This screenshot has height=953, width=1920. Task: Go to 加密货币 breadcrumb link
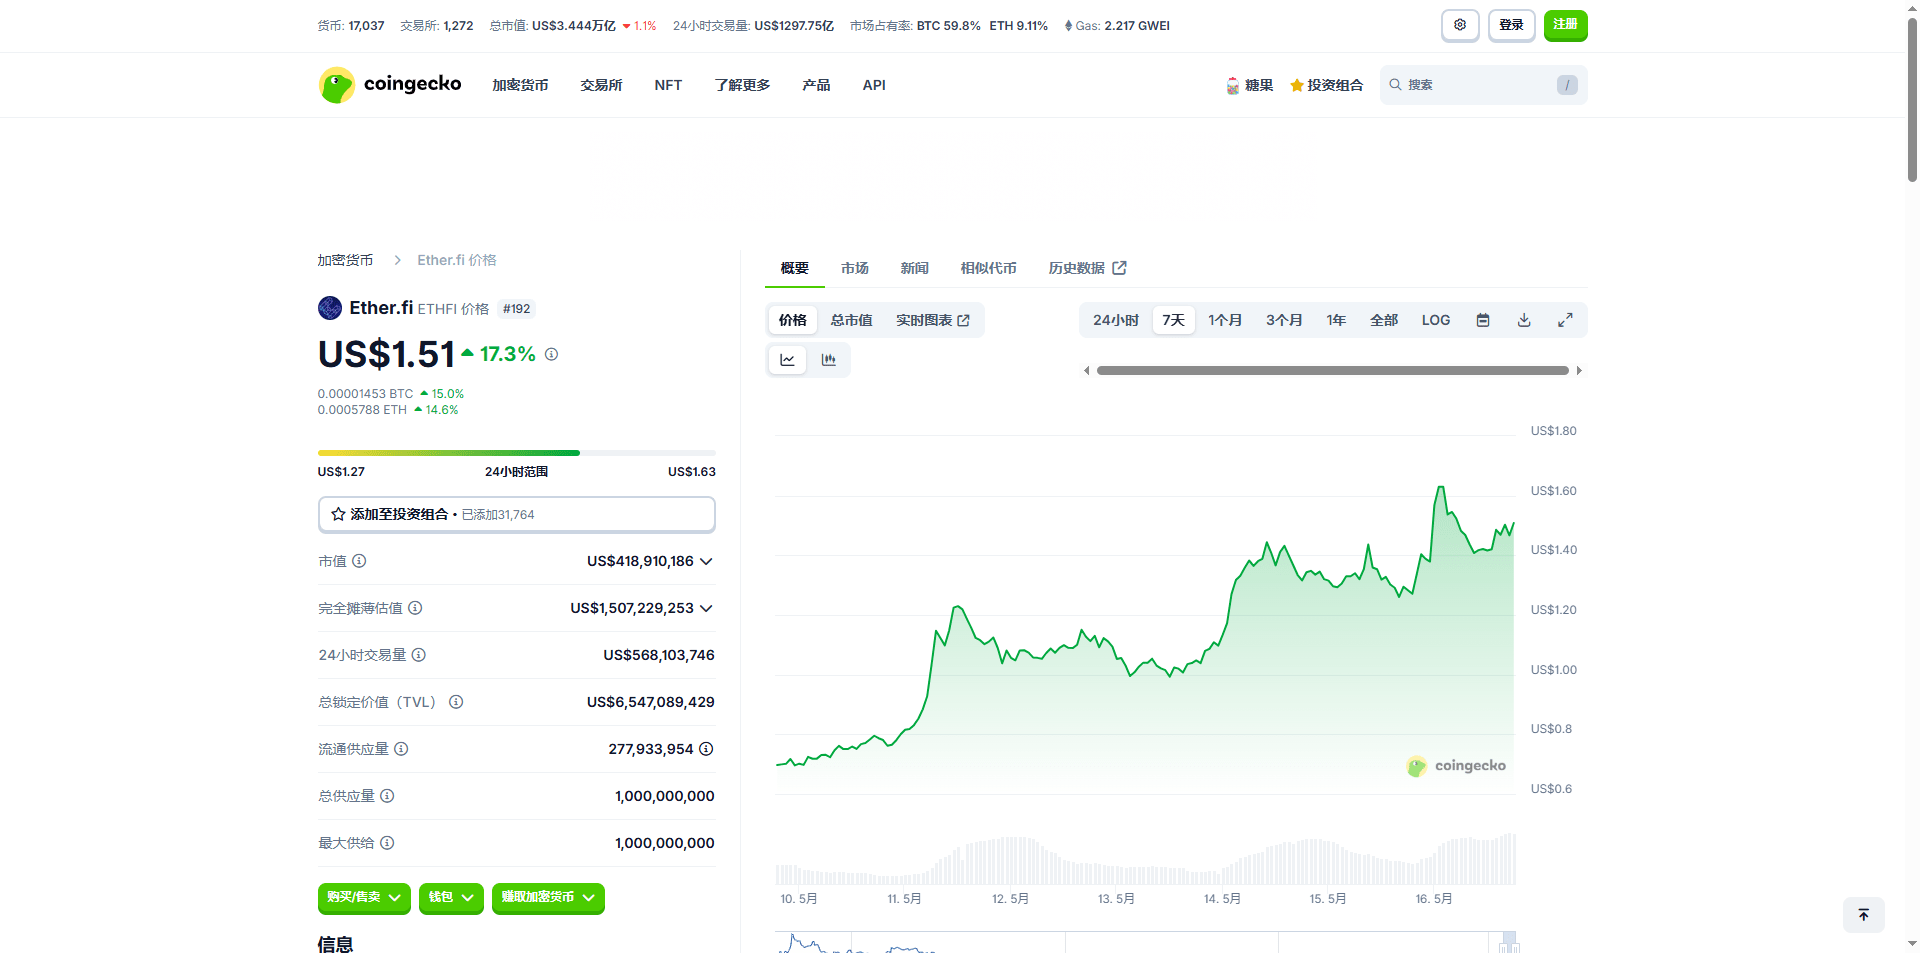pos(345,260)
